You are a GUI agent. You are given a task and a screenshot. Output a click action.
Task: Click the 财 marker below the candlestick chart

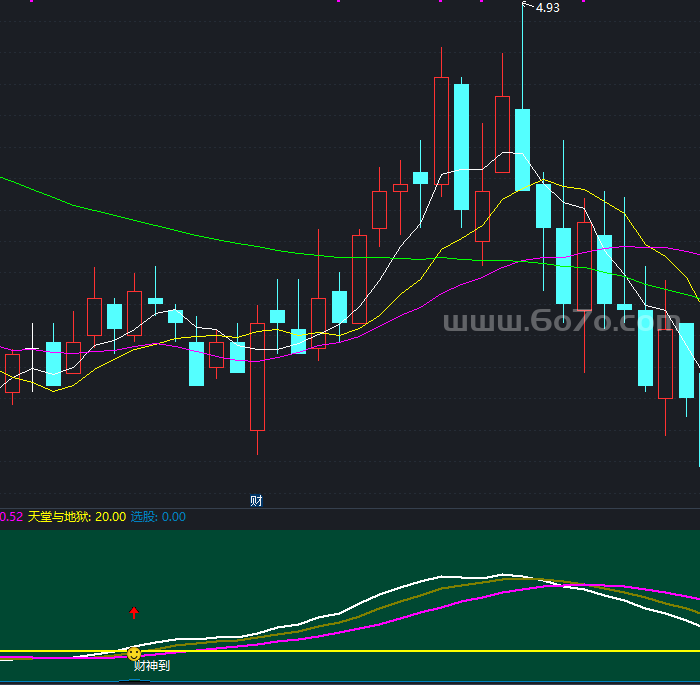pos(256,501)
